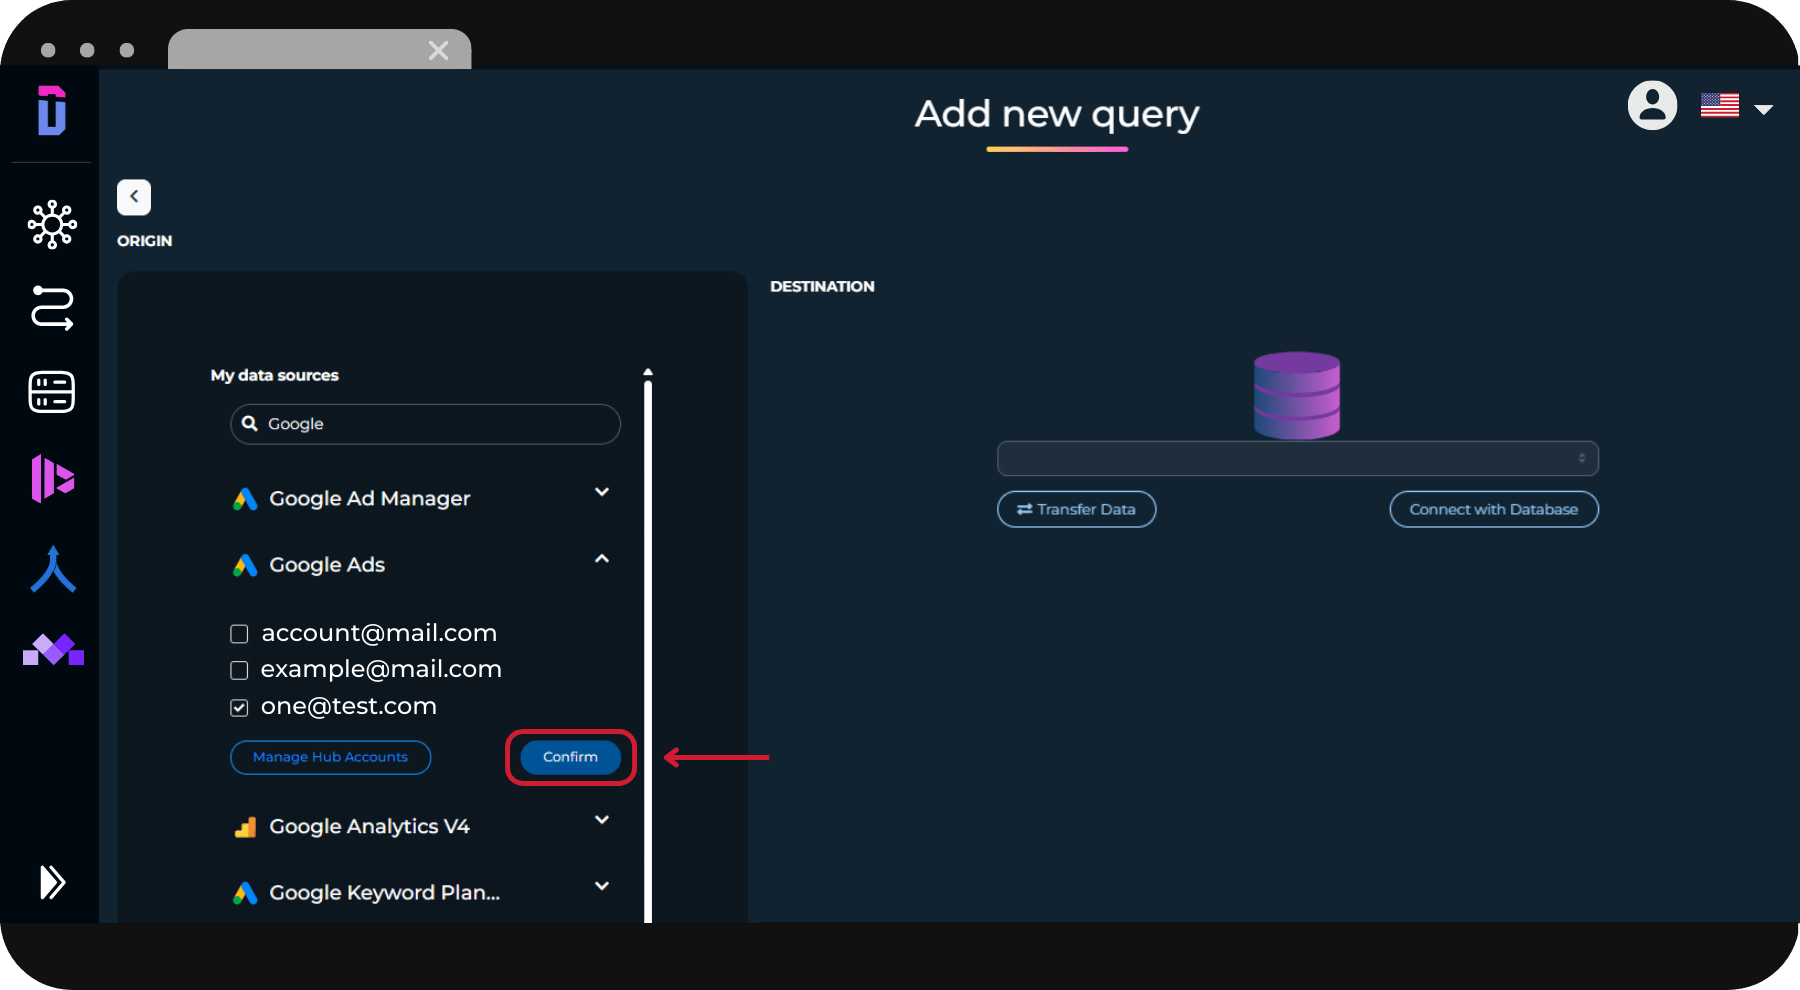Click the purple database icon
1800x990 pixels.
click(x=1297, y=395)
